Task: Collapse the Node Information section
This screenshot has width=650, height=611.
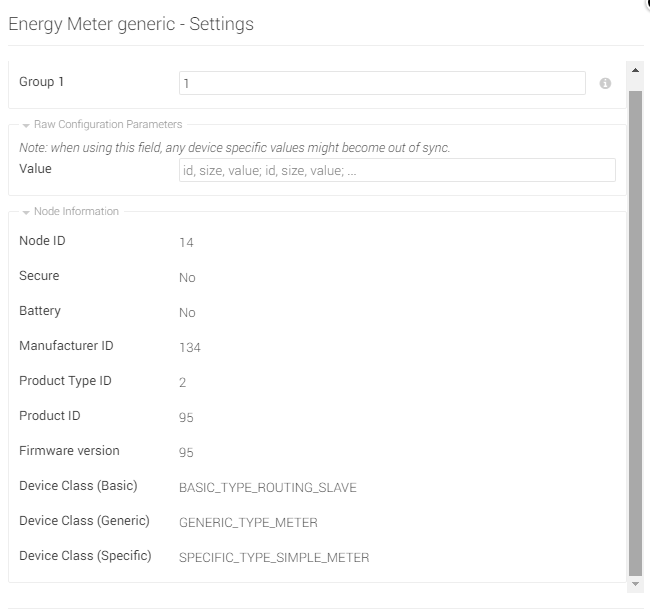Action: [26, 212]
